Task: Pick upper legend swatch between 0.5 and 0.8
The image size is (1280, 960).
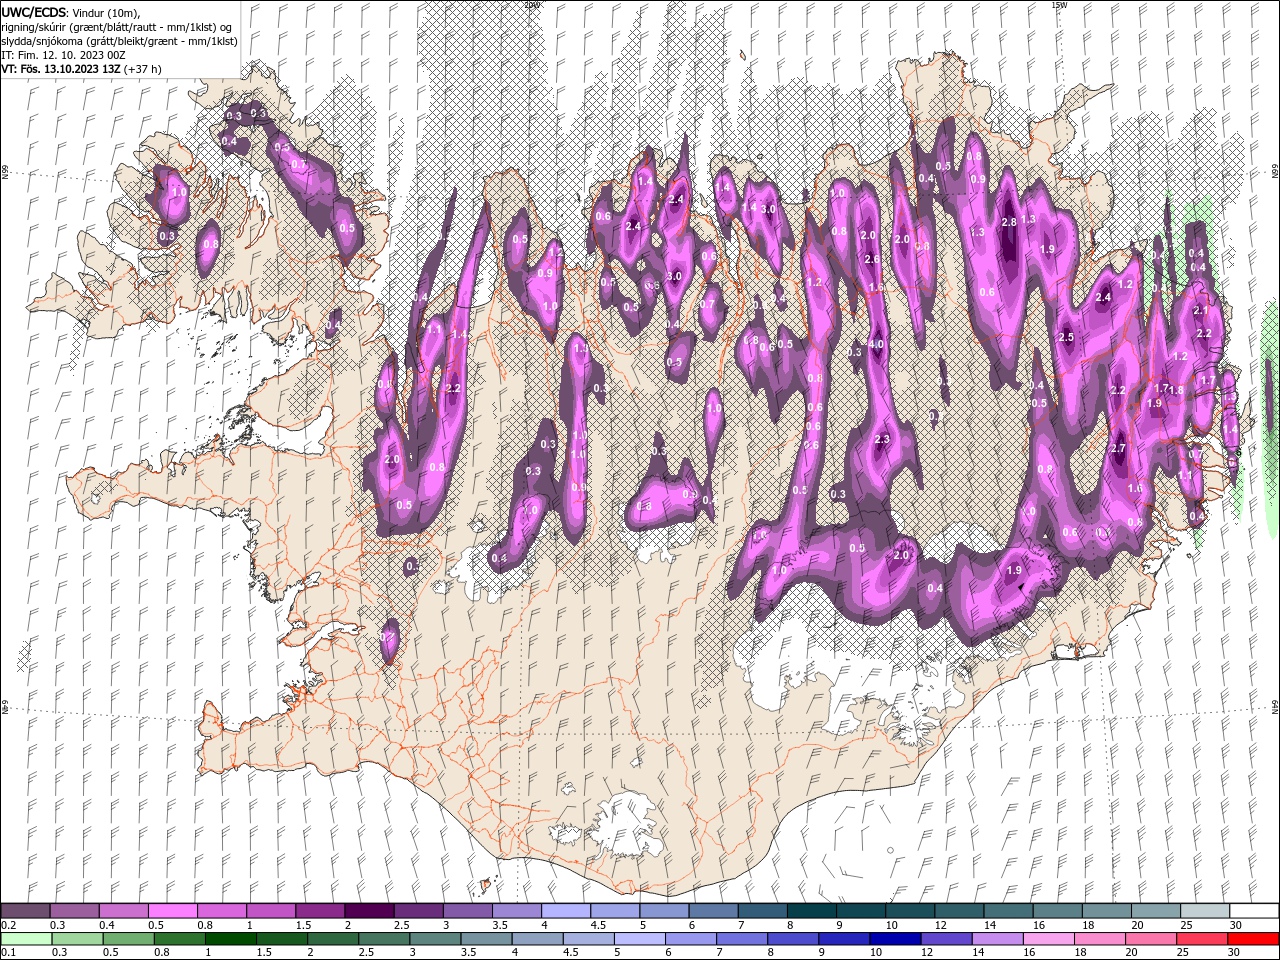Action: click(172, 911)
